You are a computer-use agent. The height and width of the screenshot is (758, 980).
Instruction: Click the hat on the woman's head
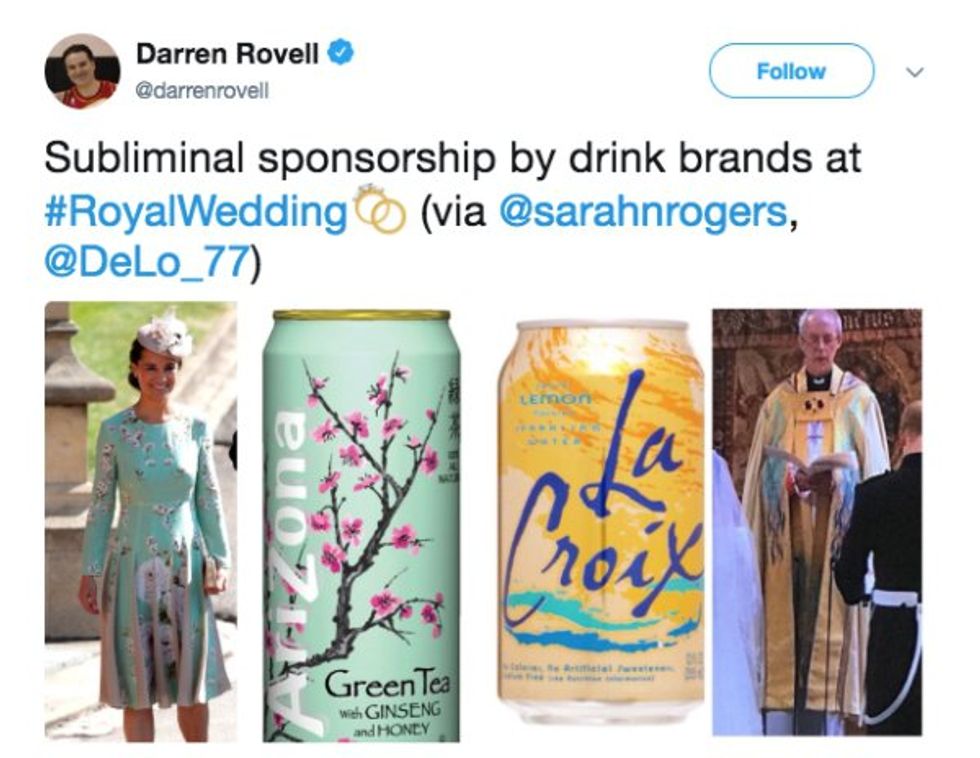164,336
